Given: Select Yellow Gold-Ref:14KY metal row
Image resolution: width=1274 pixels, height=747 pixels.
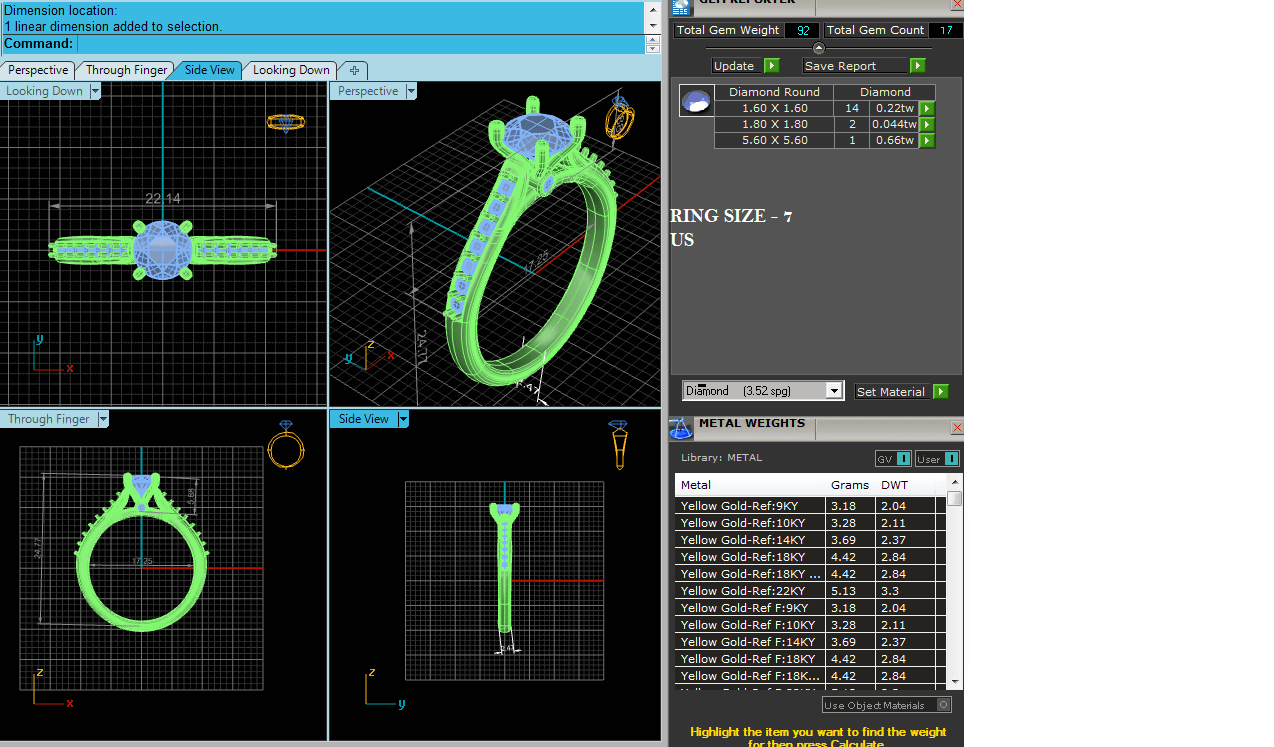Looking at the screenshot, I should (x=749, y=540).
